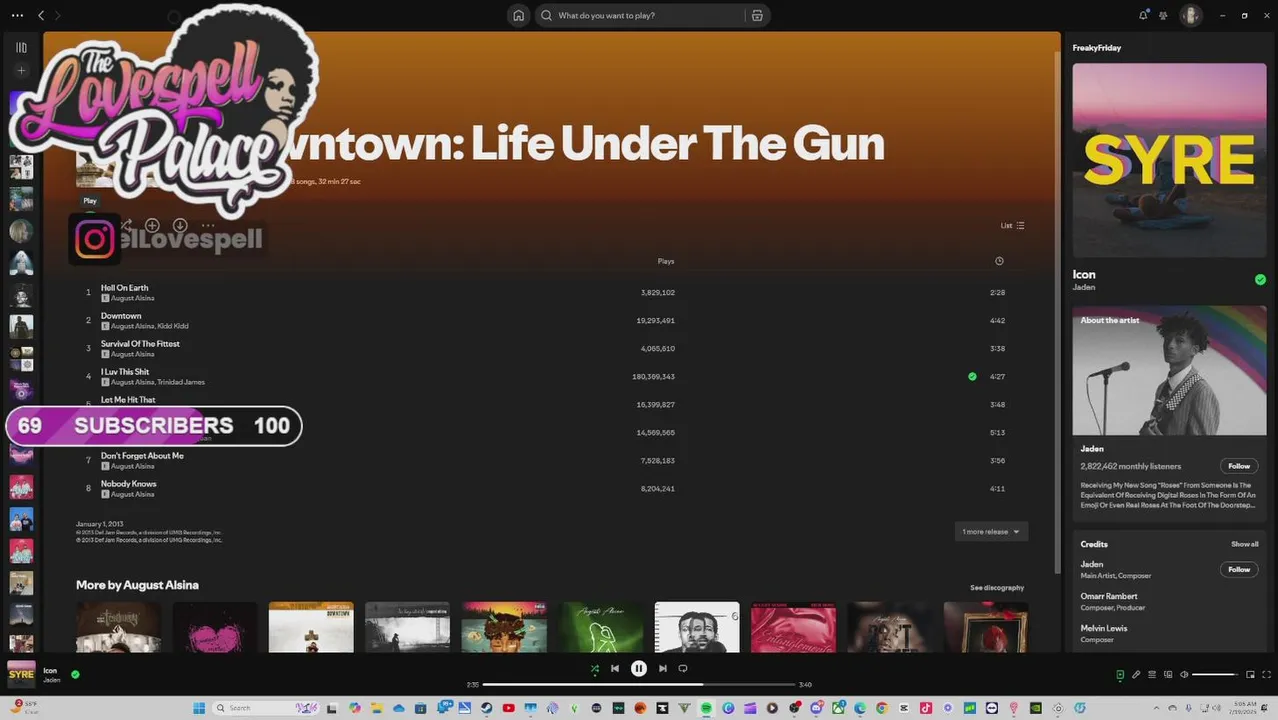The width and height of the screenshot is (1278, 720).
Task: Follow Jaden in the Credits section
Action: pos(1239,569)
